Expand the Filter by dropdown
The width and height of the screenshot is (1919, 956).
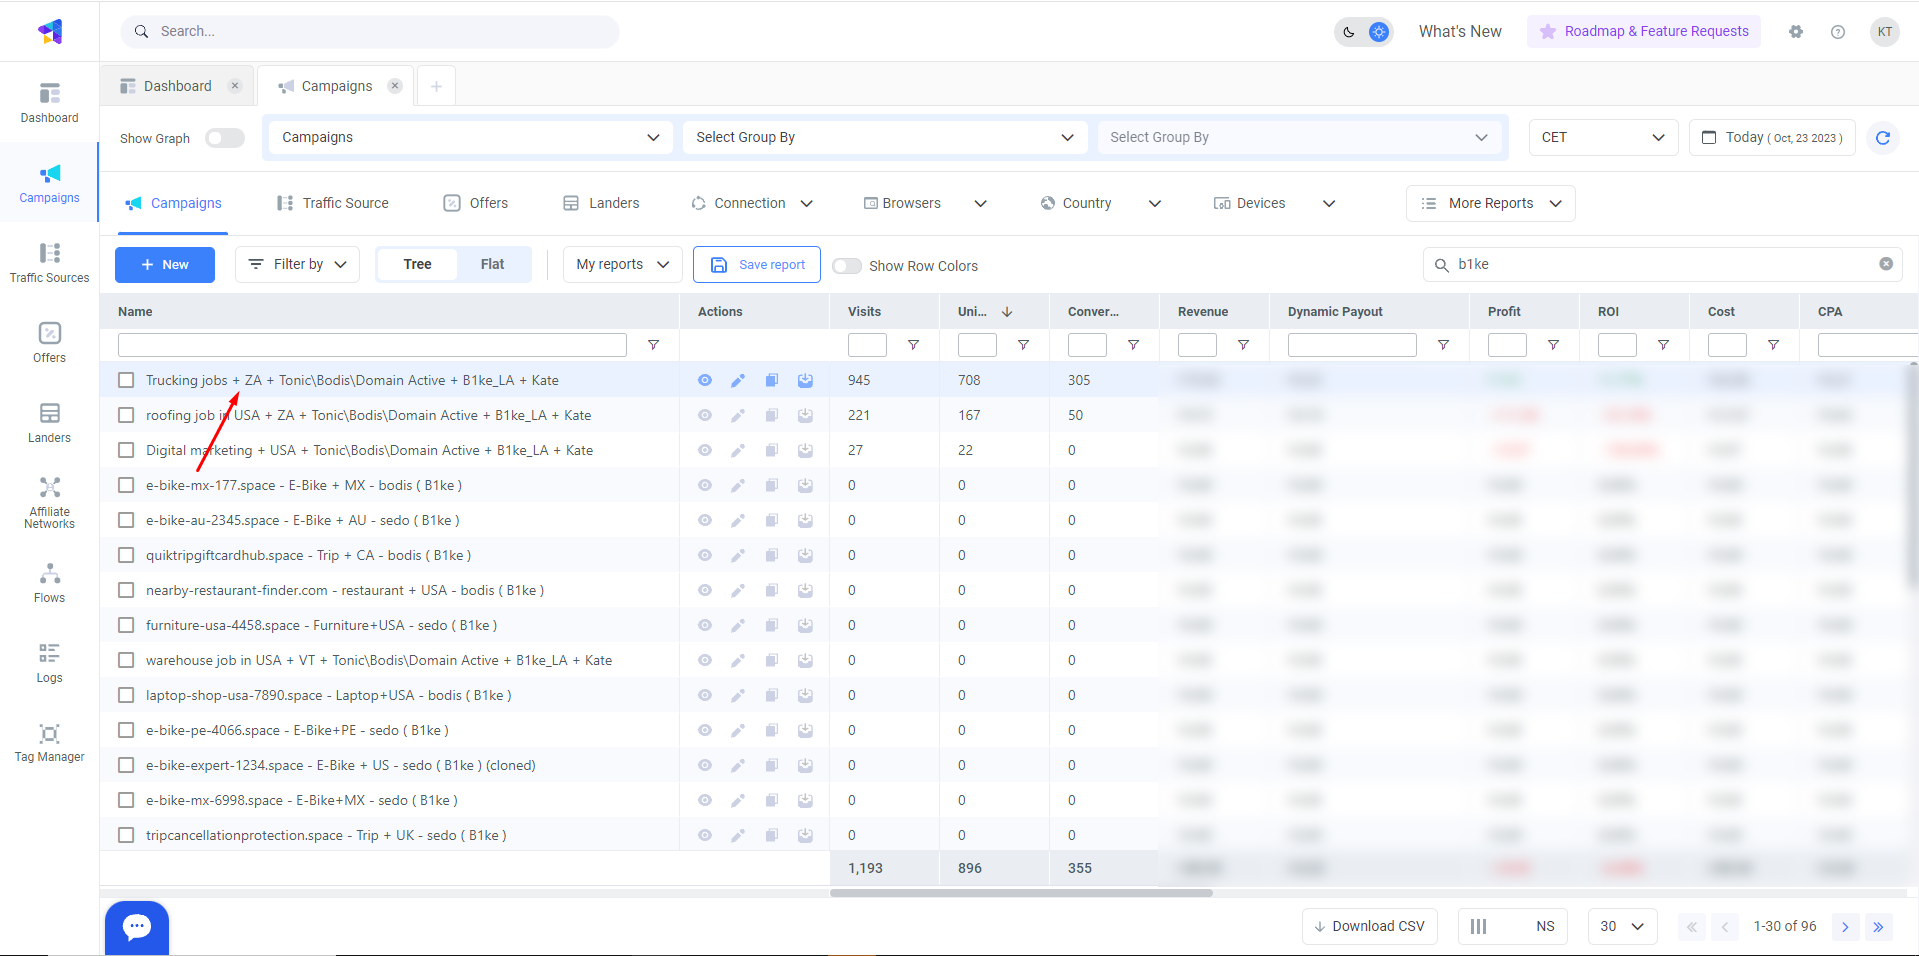pos(298,264)
